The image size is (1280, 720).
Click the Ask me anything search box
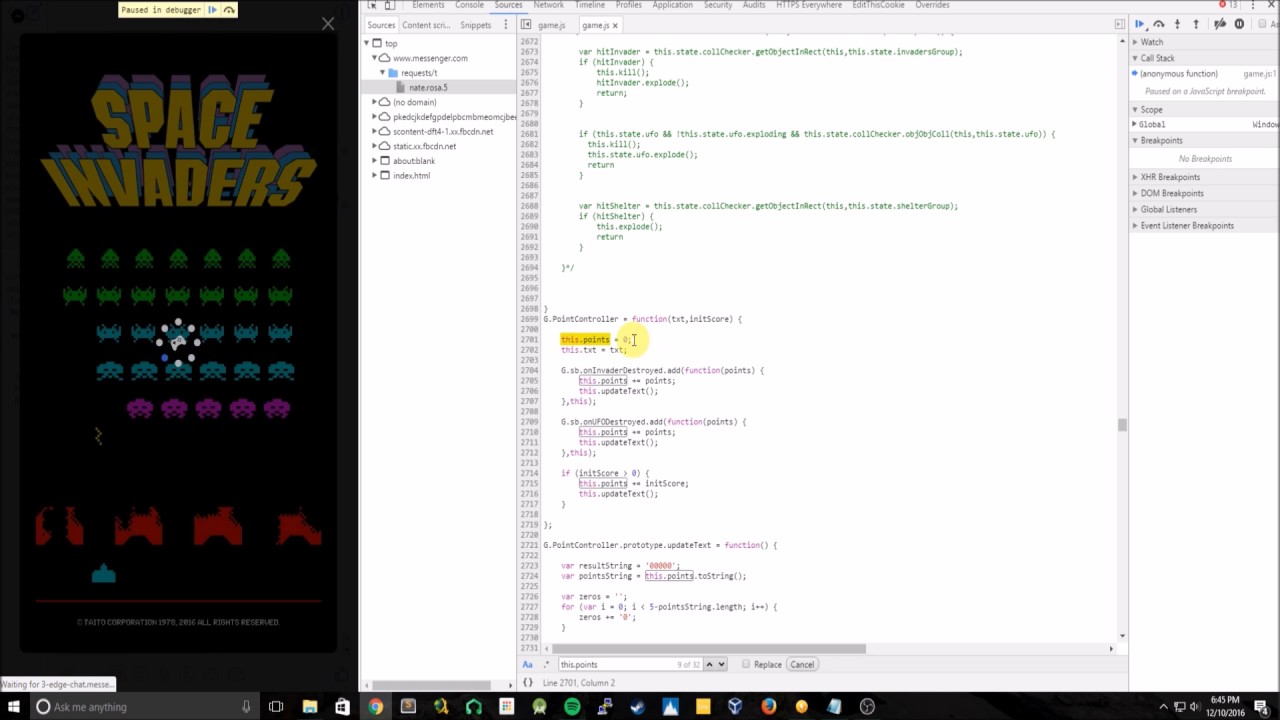coord(143,707)
